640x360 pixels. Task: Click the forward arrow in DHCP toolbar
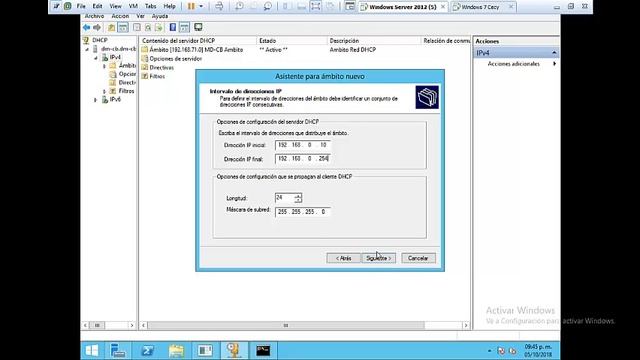(x=97, y=27)
